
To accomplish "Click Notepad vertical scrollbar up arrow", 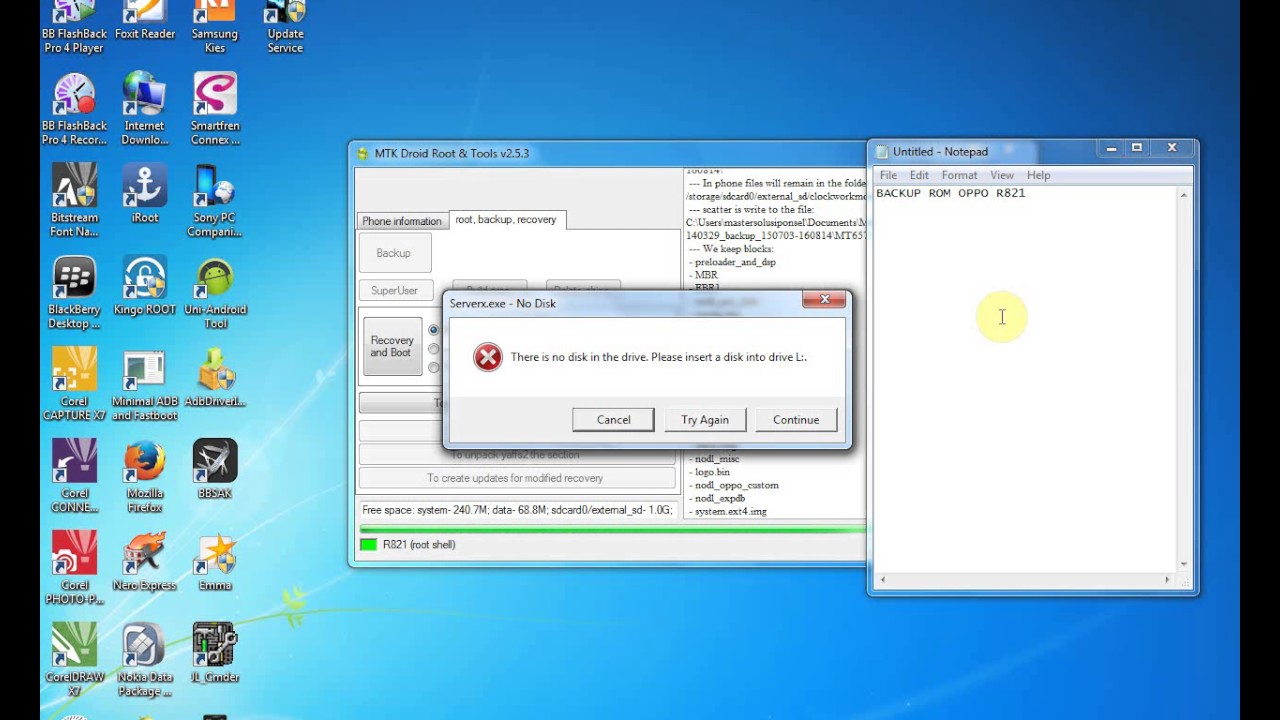I will click(x=1184, y=195).
